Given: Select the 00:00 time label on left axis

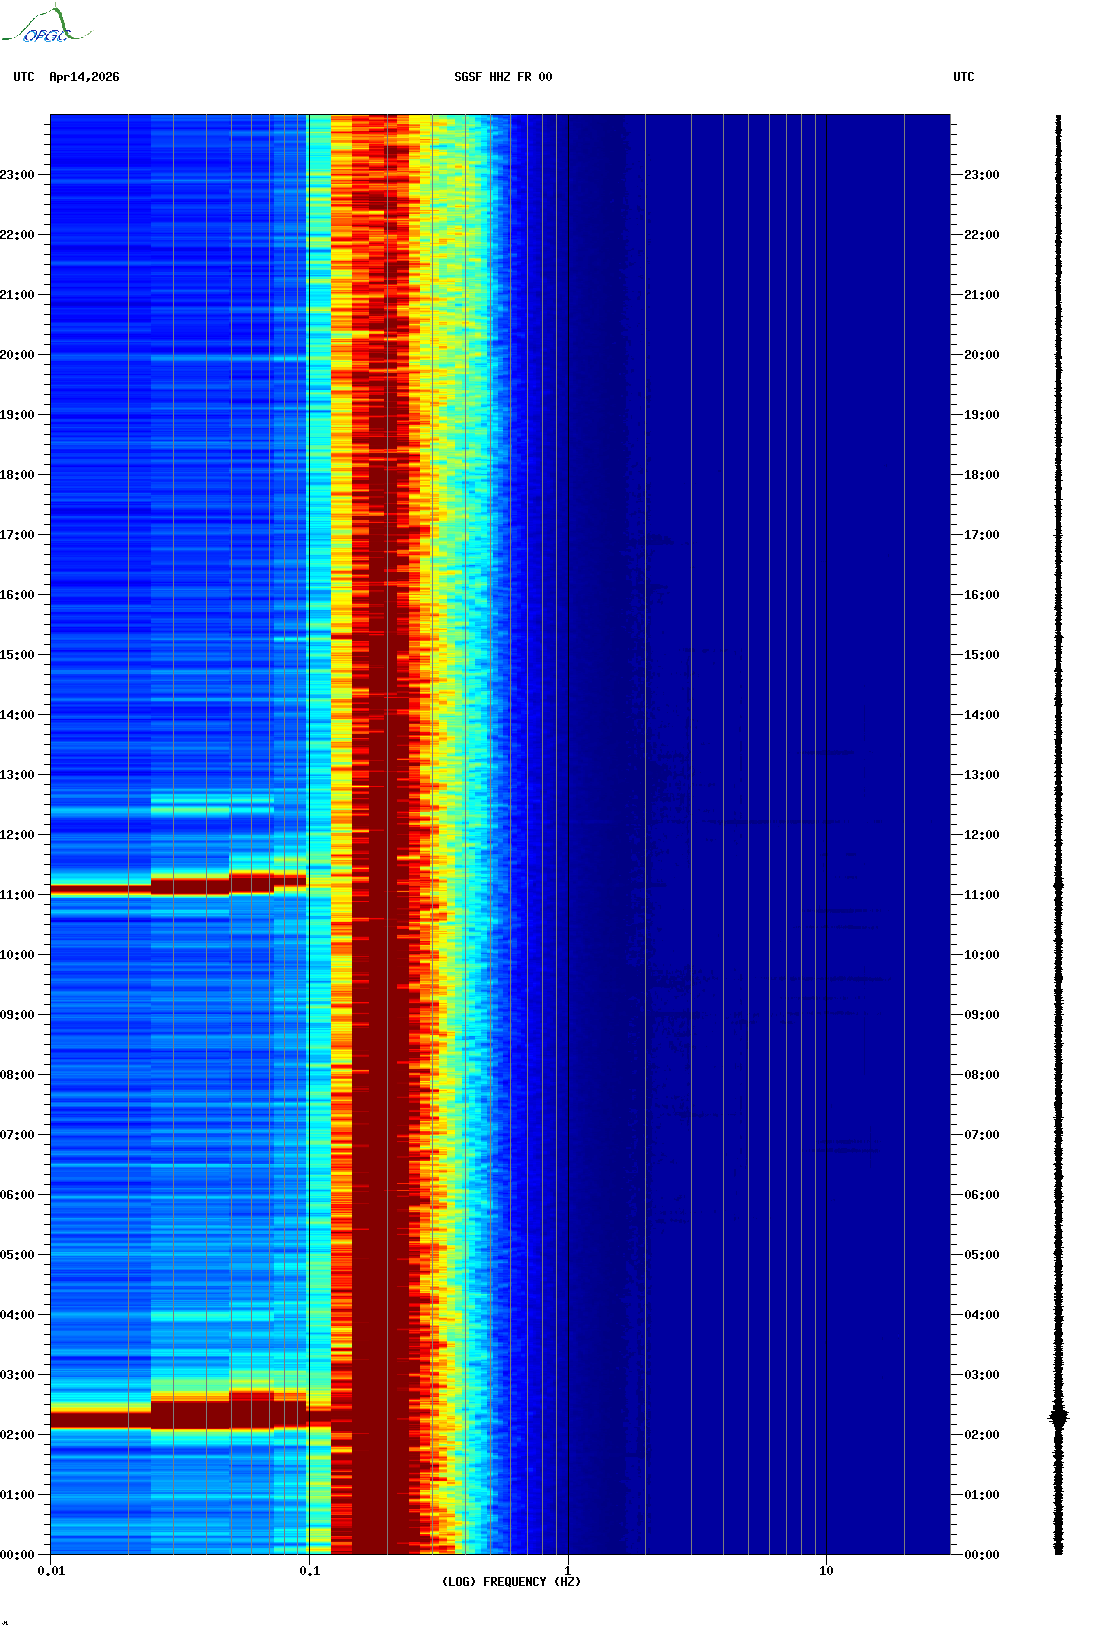Looking at the screenshot, I should 17,1555.
